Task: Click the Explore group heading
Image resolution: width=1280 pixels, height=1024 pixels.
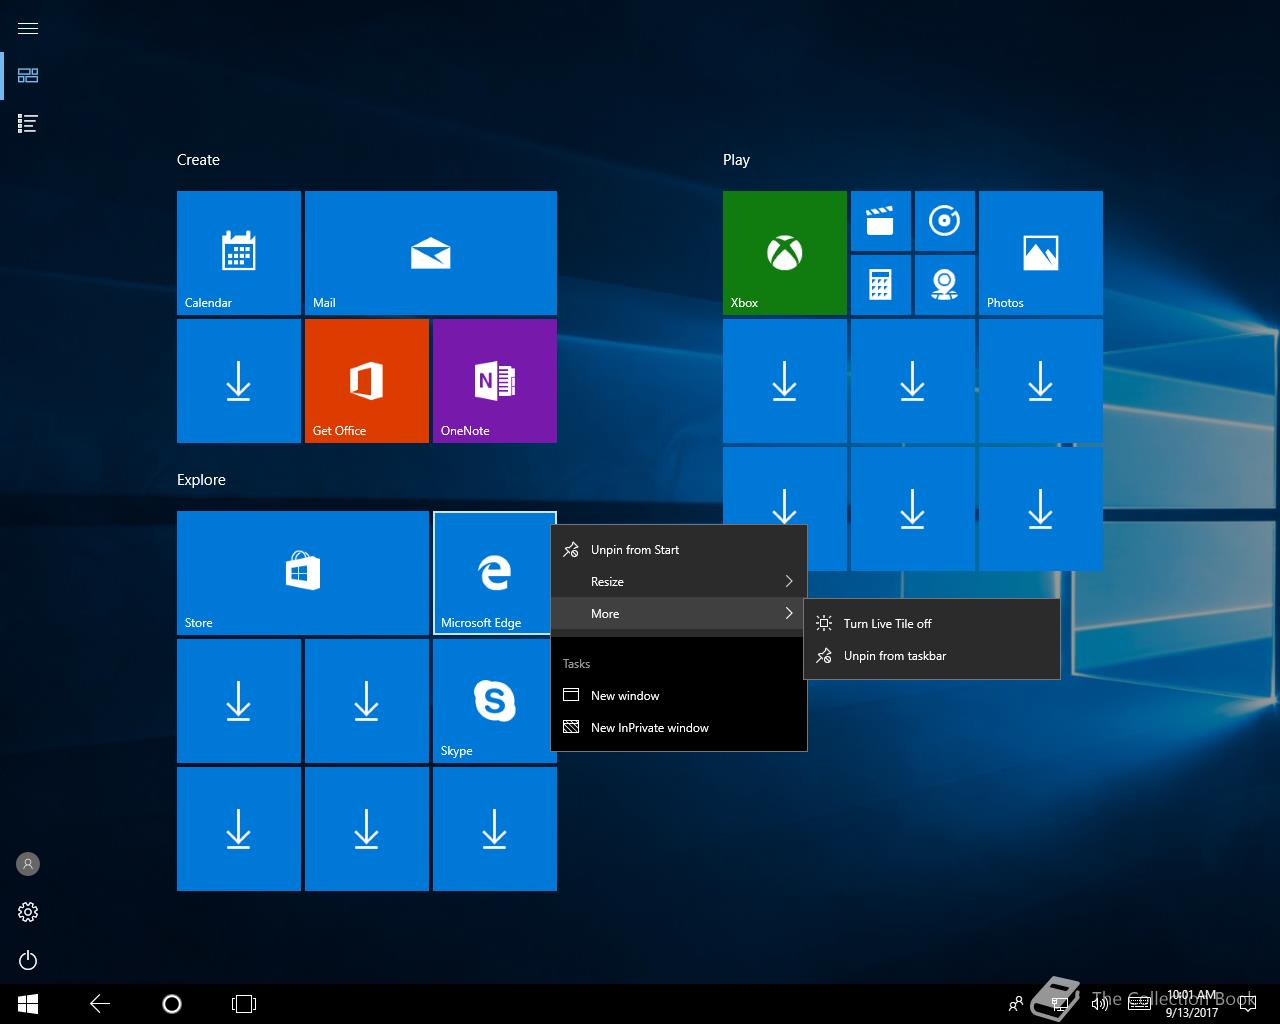Action: click(201, 480)
